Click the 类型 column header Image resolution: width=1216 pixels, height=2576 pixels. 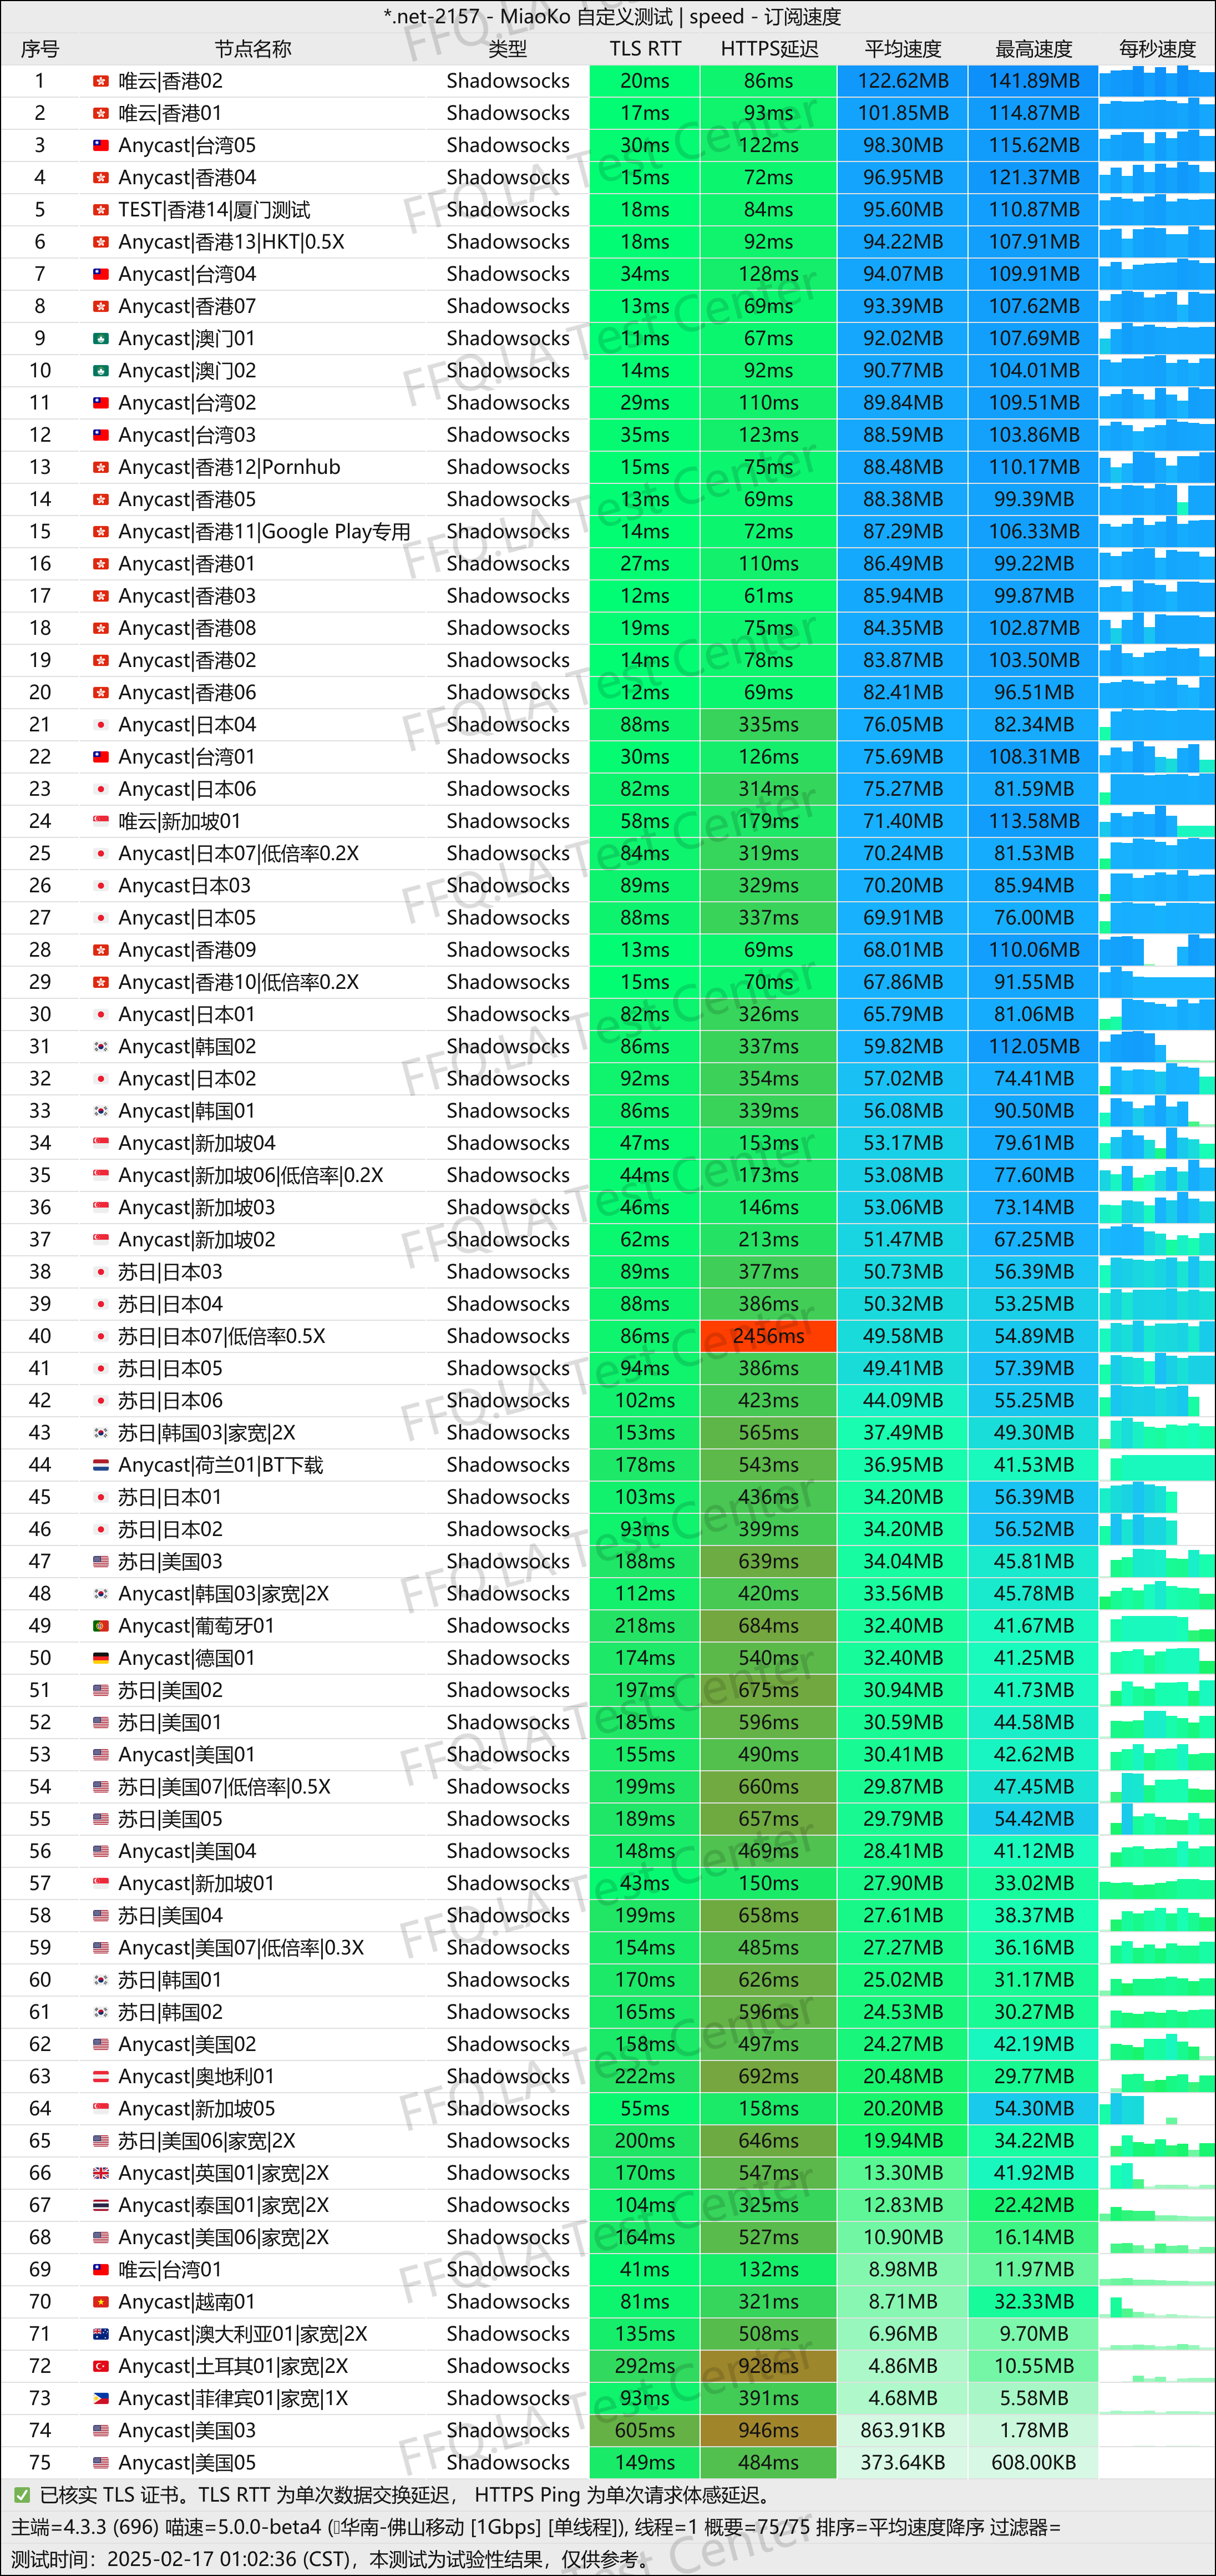pos(508,49)
